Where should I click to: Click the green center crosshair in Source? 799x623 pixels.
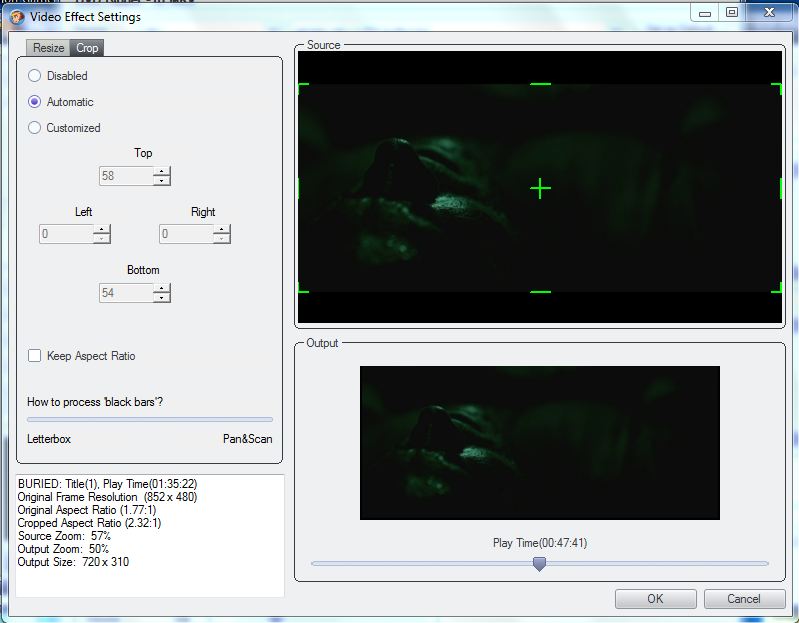pos(540,188)
